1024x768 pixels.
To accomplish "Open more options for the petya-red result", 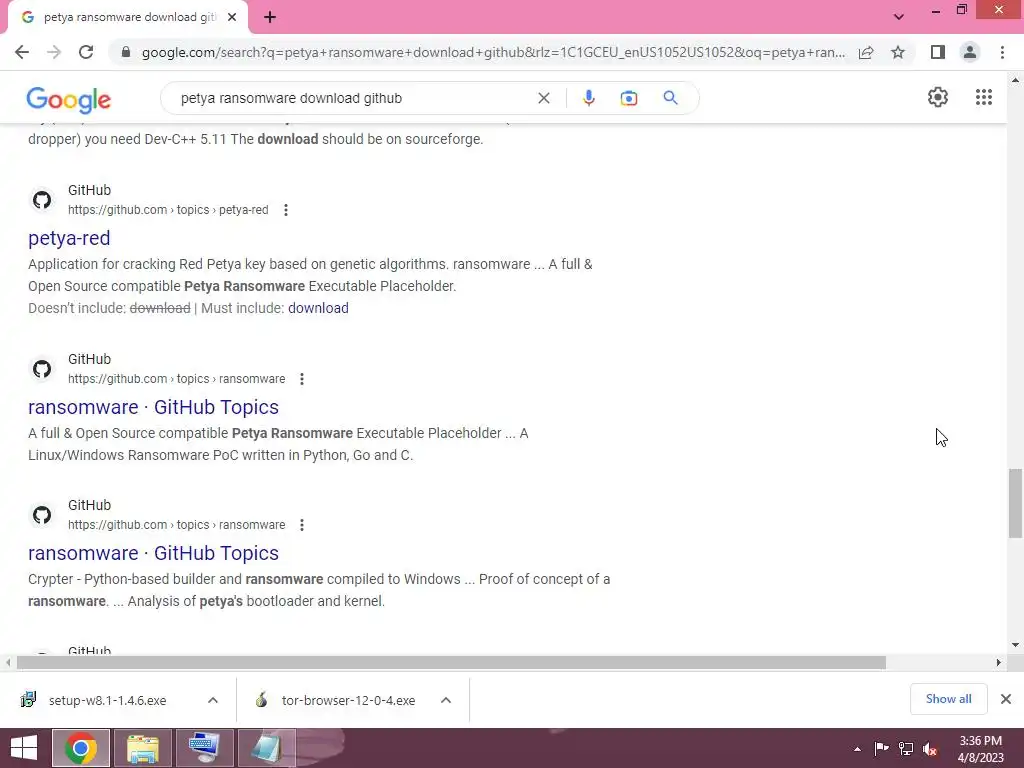I will click(285, 210).
